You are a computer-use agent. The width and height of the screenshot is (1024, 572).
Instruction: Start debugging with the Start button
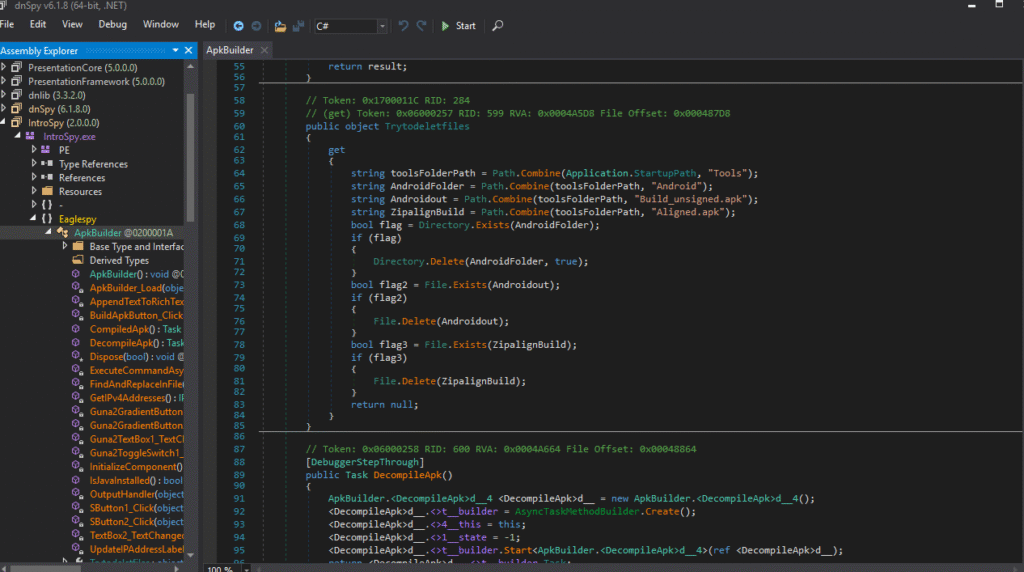coord(458,25)
